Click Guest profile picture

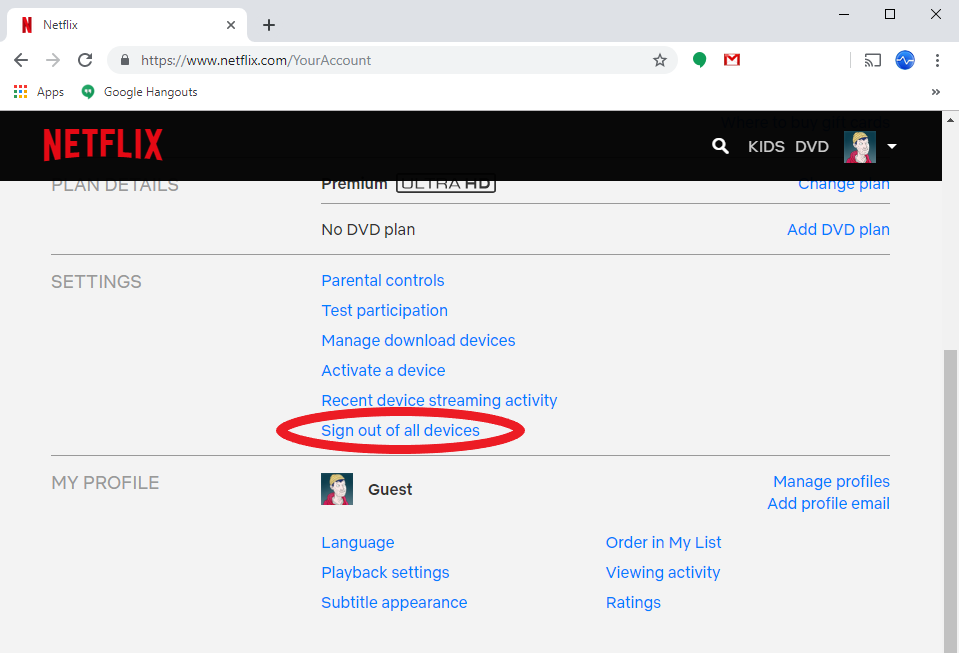pyautogui.click(x=337, y=489)
